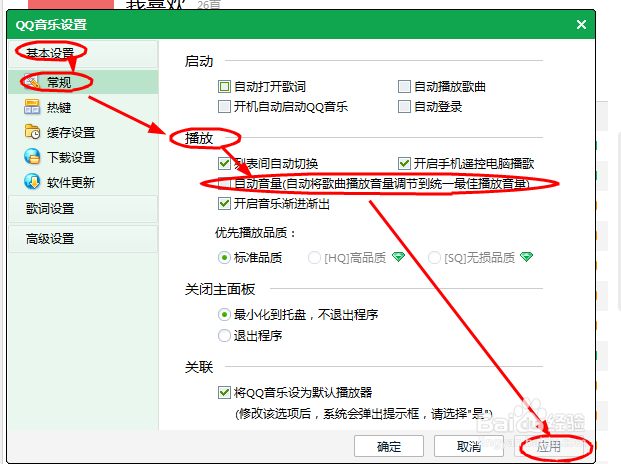Click the 关联 section heading
The width and height of the screenshot is (621, 464).
[199, 367]
